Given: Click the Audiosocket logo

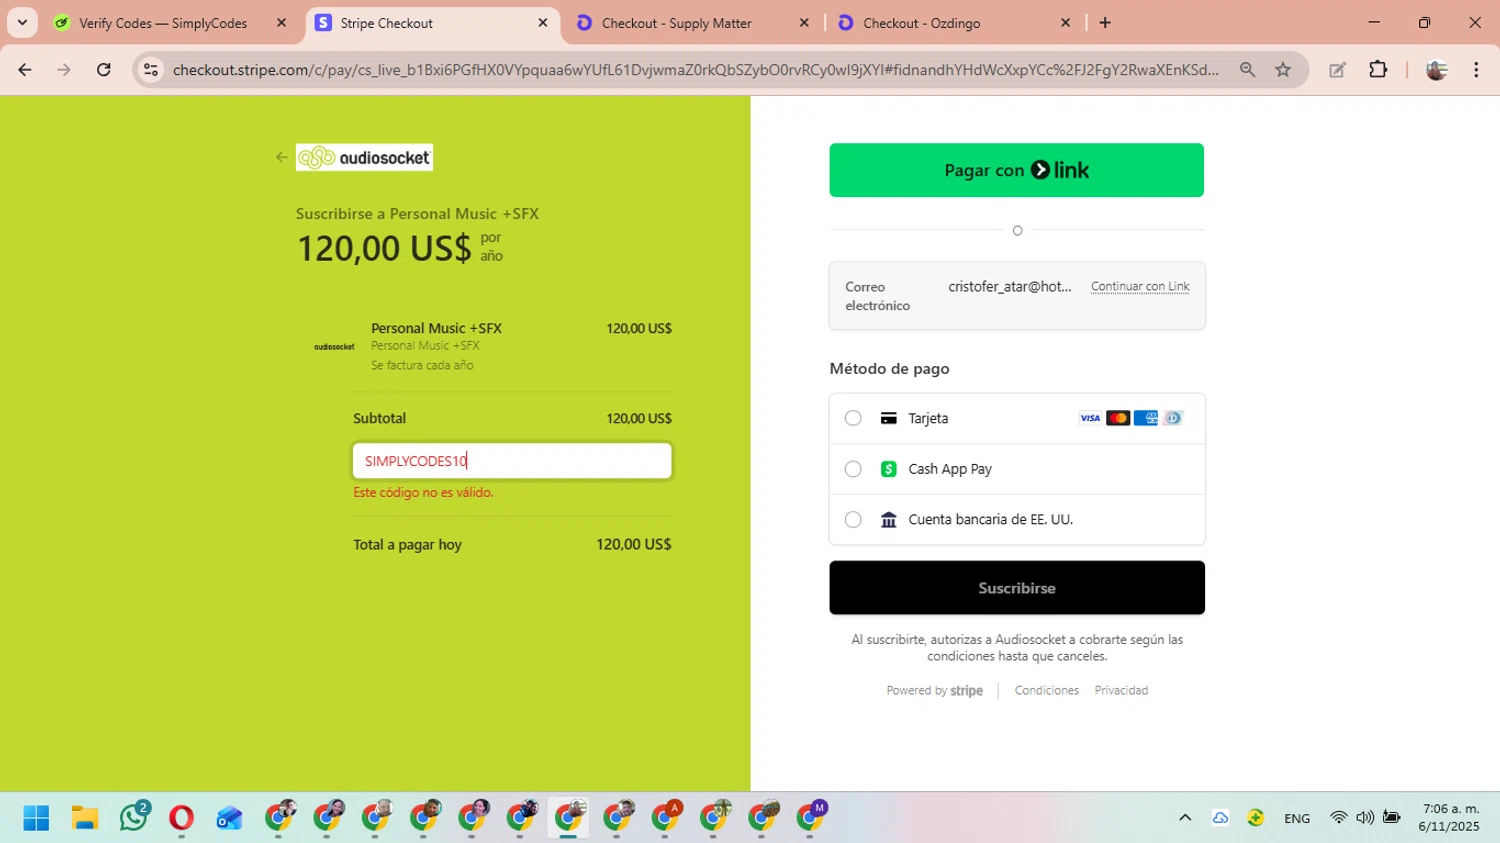Looking at the screenshot, I should (364, 157).
